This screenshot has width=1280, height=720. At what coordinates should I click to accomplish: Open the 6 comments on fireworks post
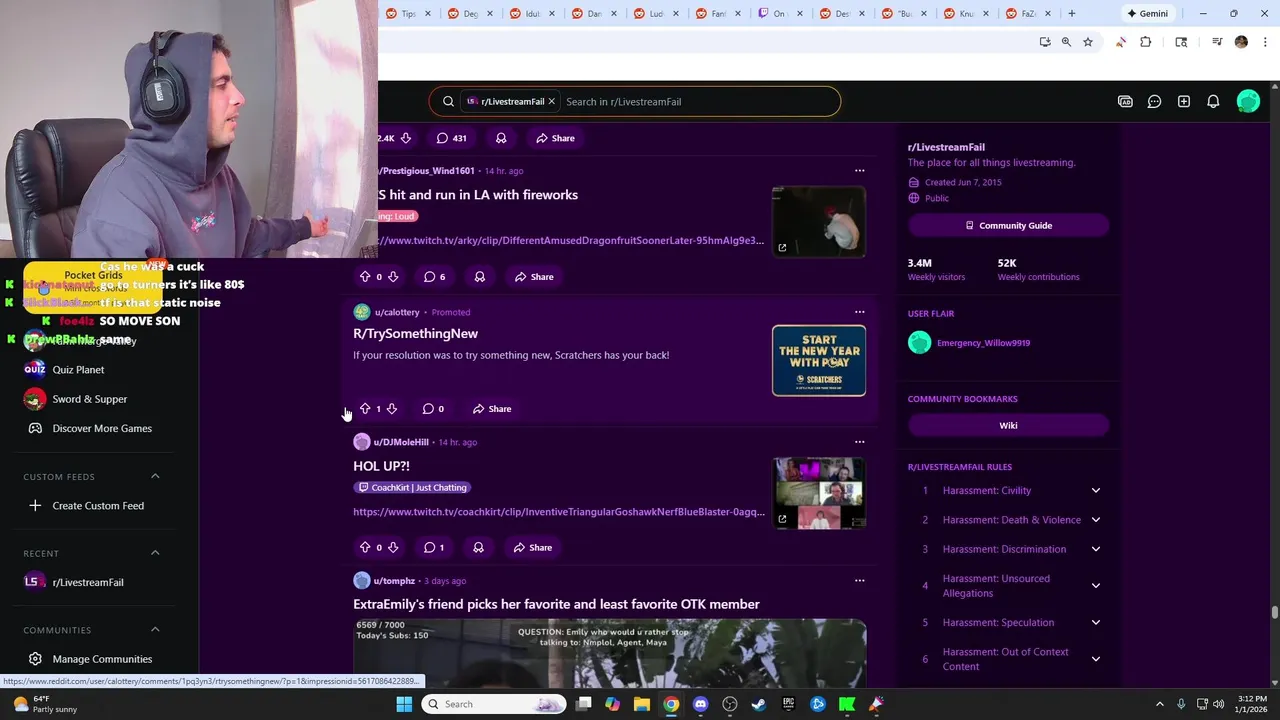434,276
